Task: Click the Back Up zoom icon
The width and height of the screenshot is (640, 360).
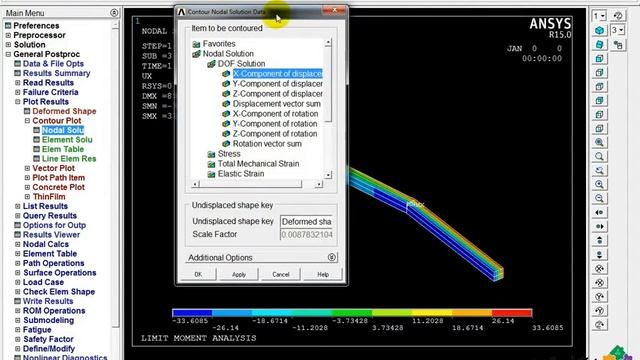Action: [599, 170]
